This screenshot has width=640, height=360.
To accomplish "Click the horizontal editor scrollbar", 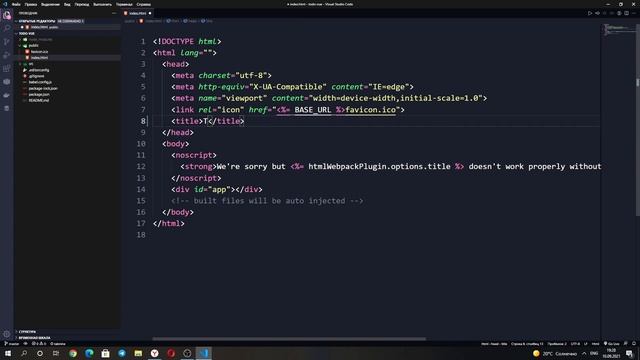I will tap(289, 338).
